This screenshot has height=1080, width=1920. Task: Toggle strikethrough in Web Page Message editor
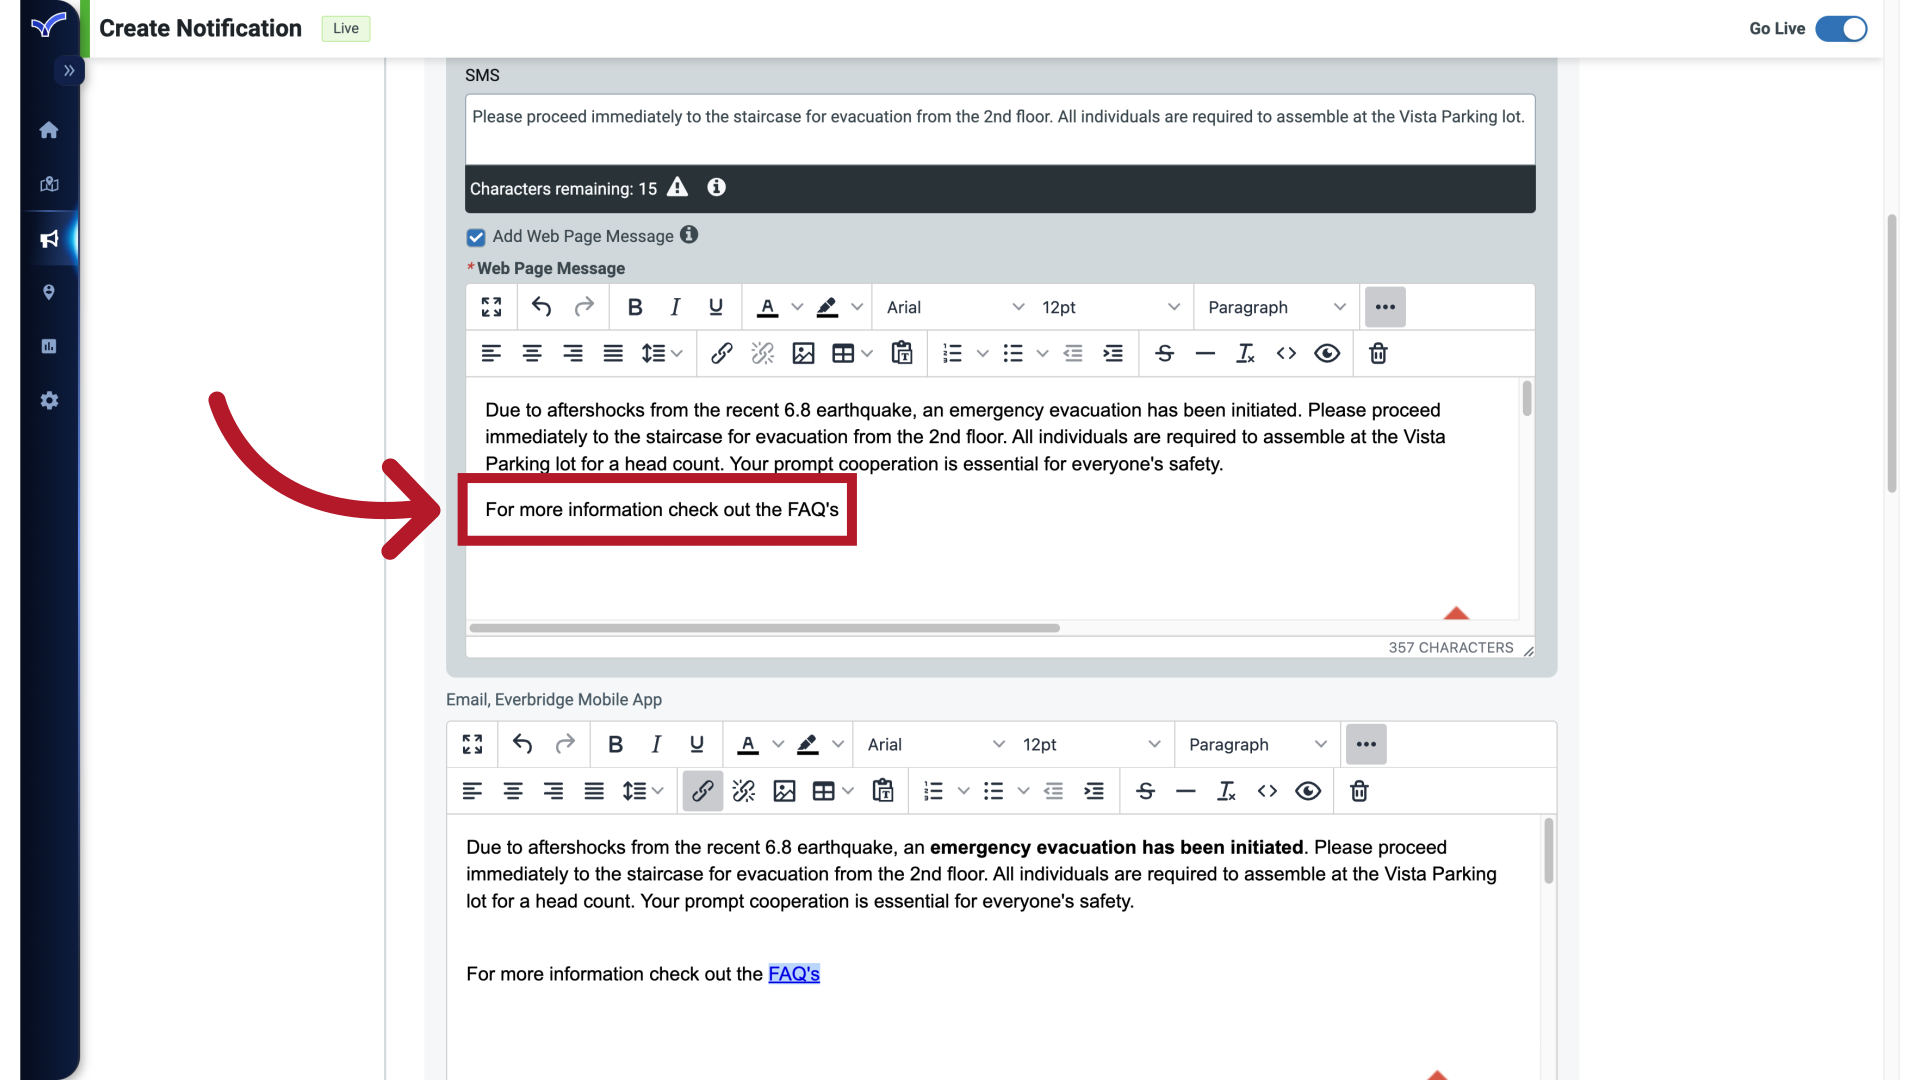[x=1165, y=353]
